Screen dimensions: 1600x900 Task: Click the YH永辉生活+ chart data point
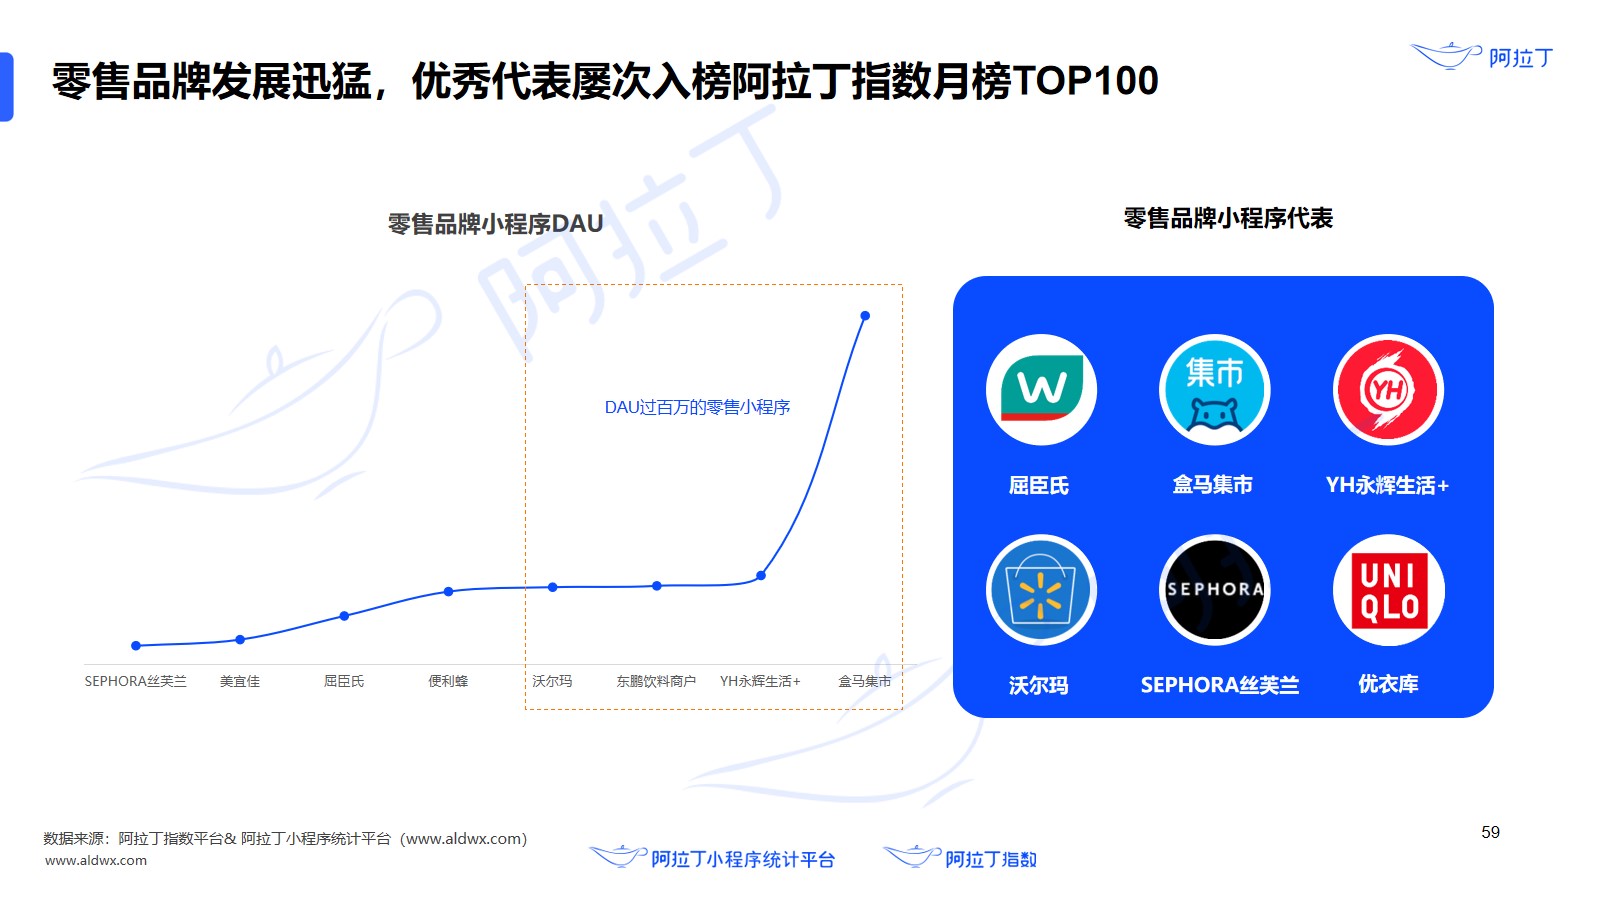click(761, 576)
